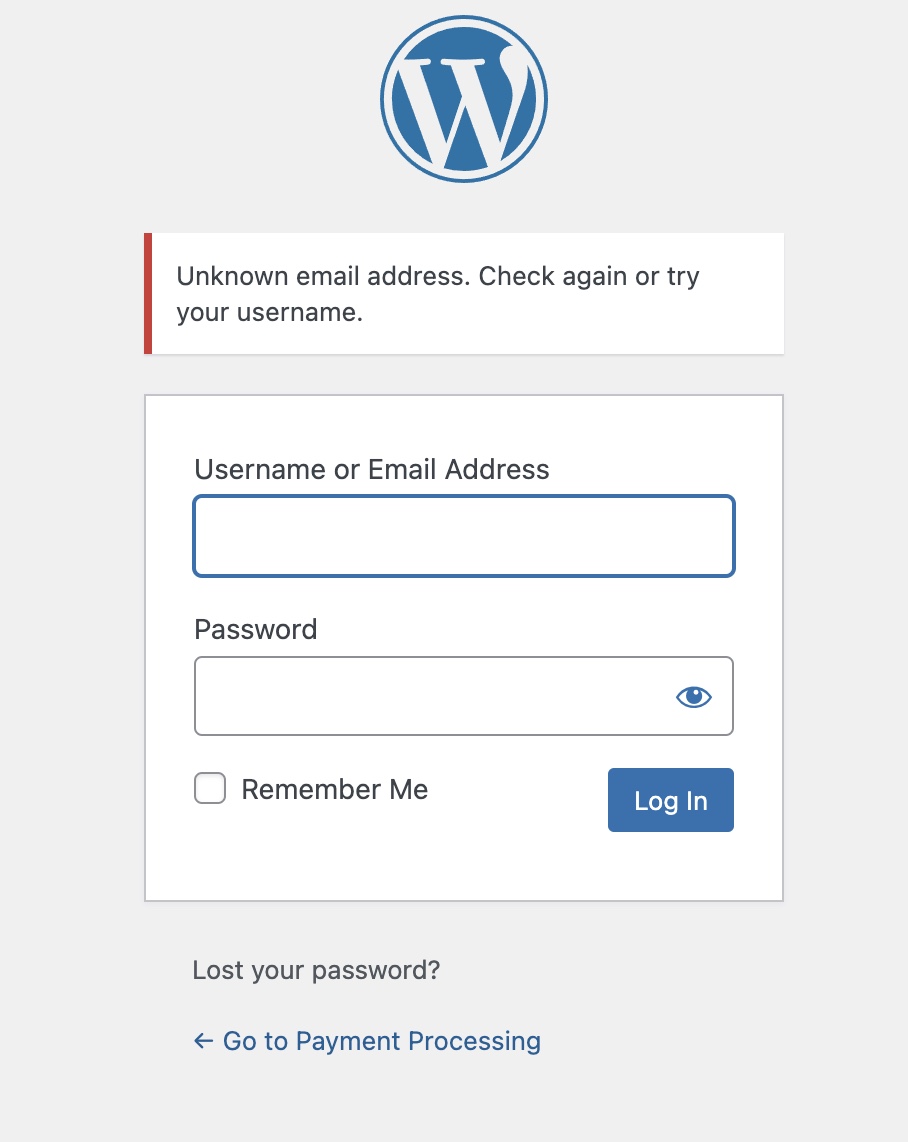Click the login form's white panel top edge
Image resolution: width=908 pixels, height=1142 pixels.
(x=464, y=397)
